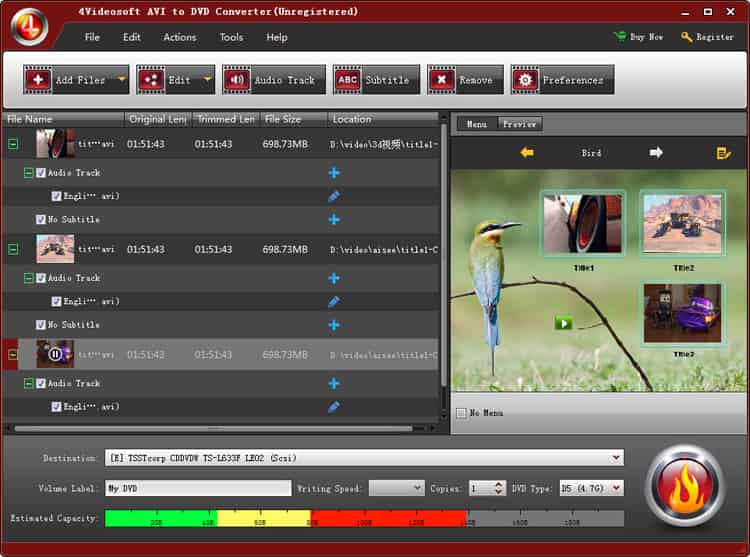Add subtitle to first video
Screen dimensions: 750x557
pos(334,219)
